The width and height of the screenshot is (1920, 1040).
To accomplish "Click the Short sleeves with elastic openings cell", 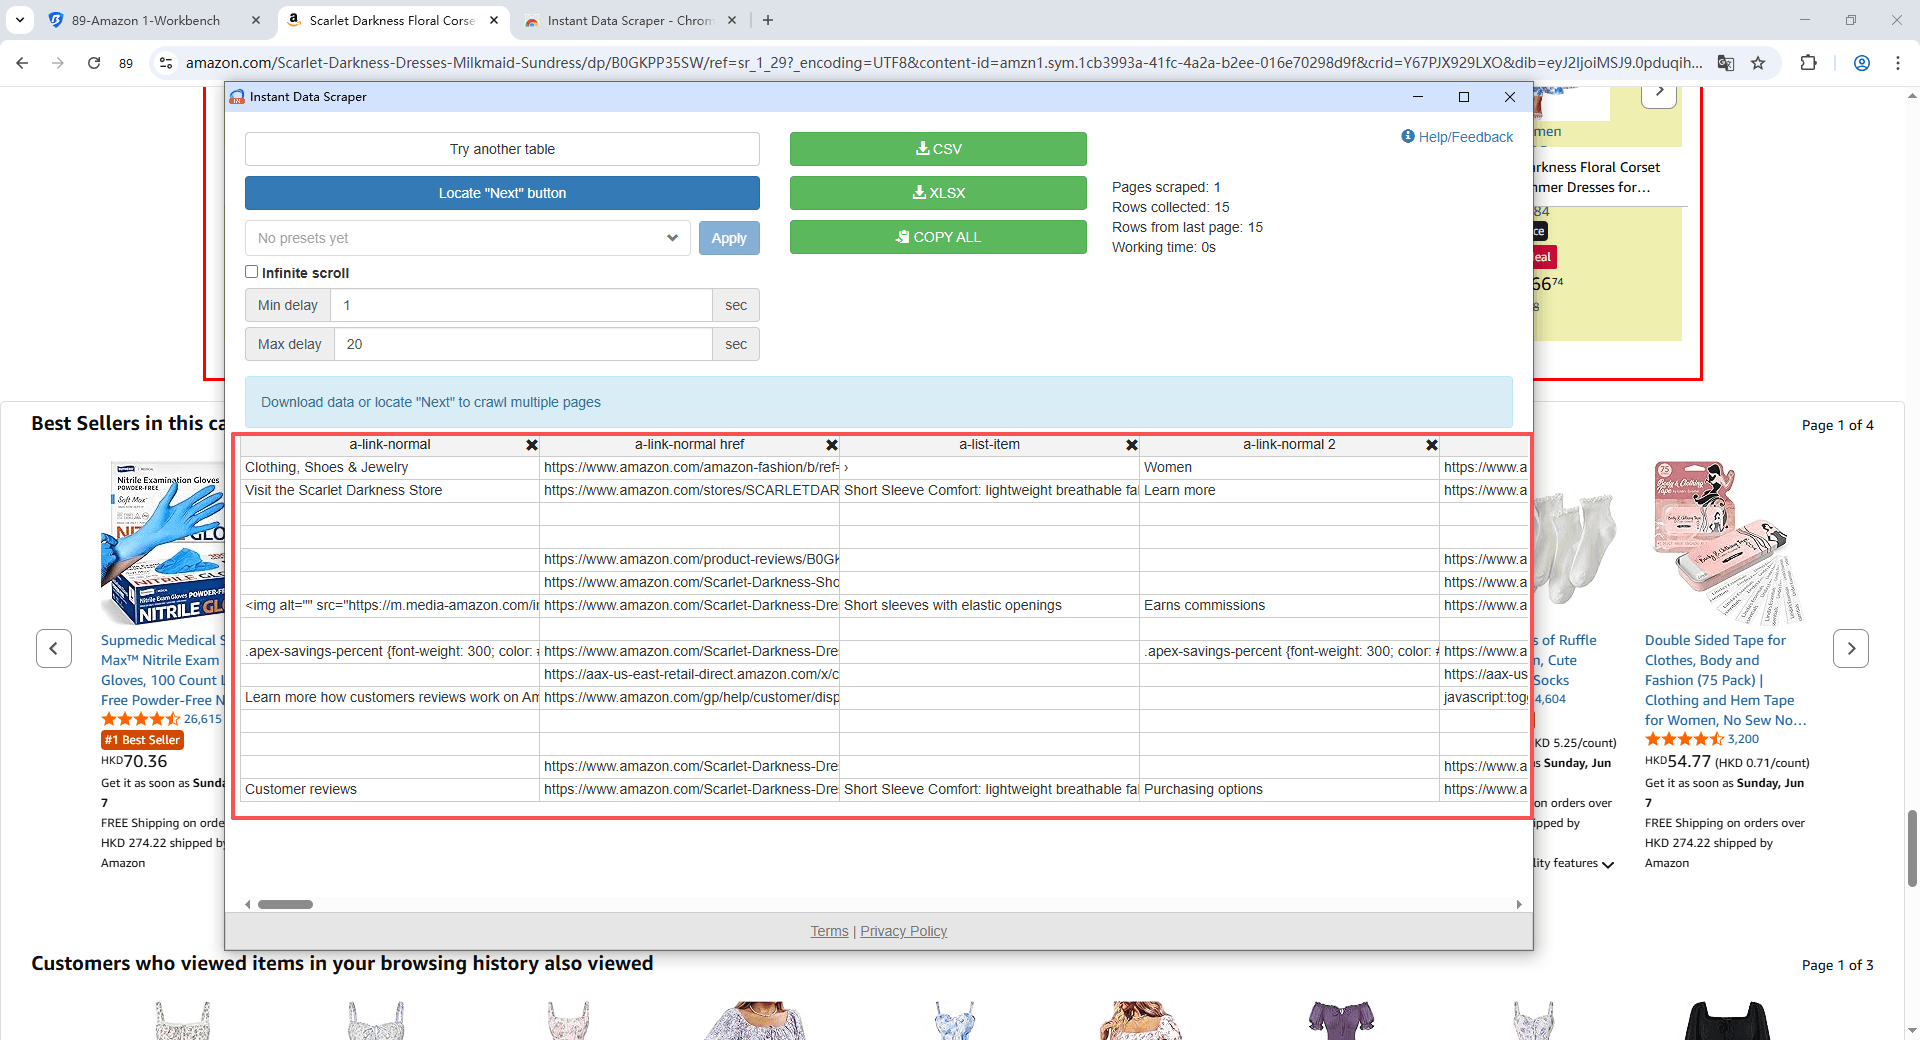I will (989, 605).
